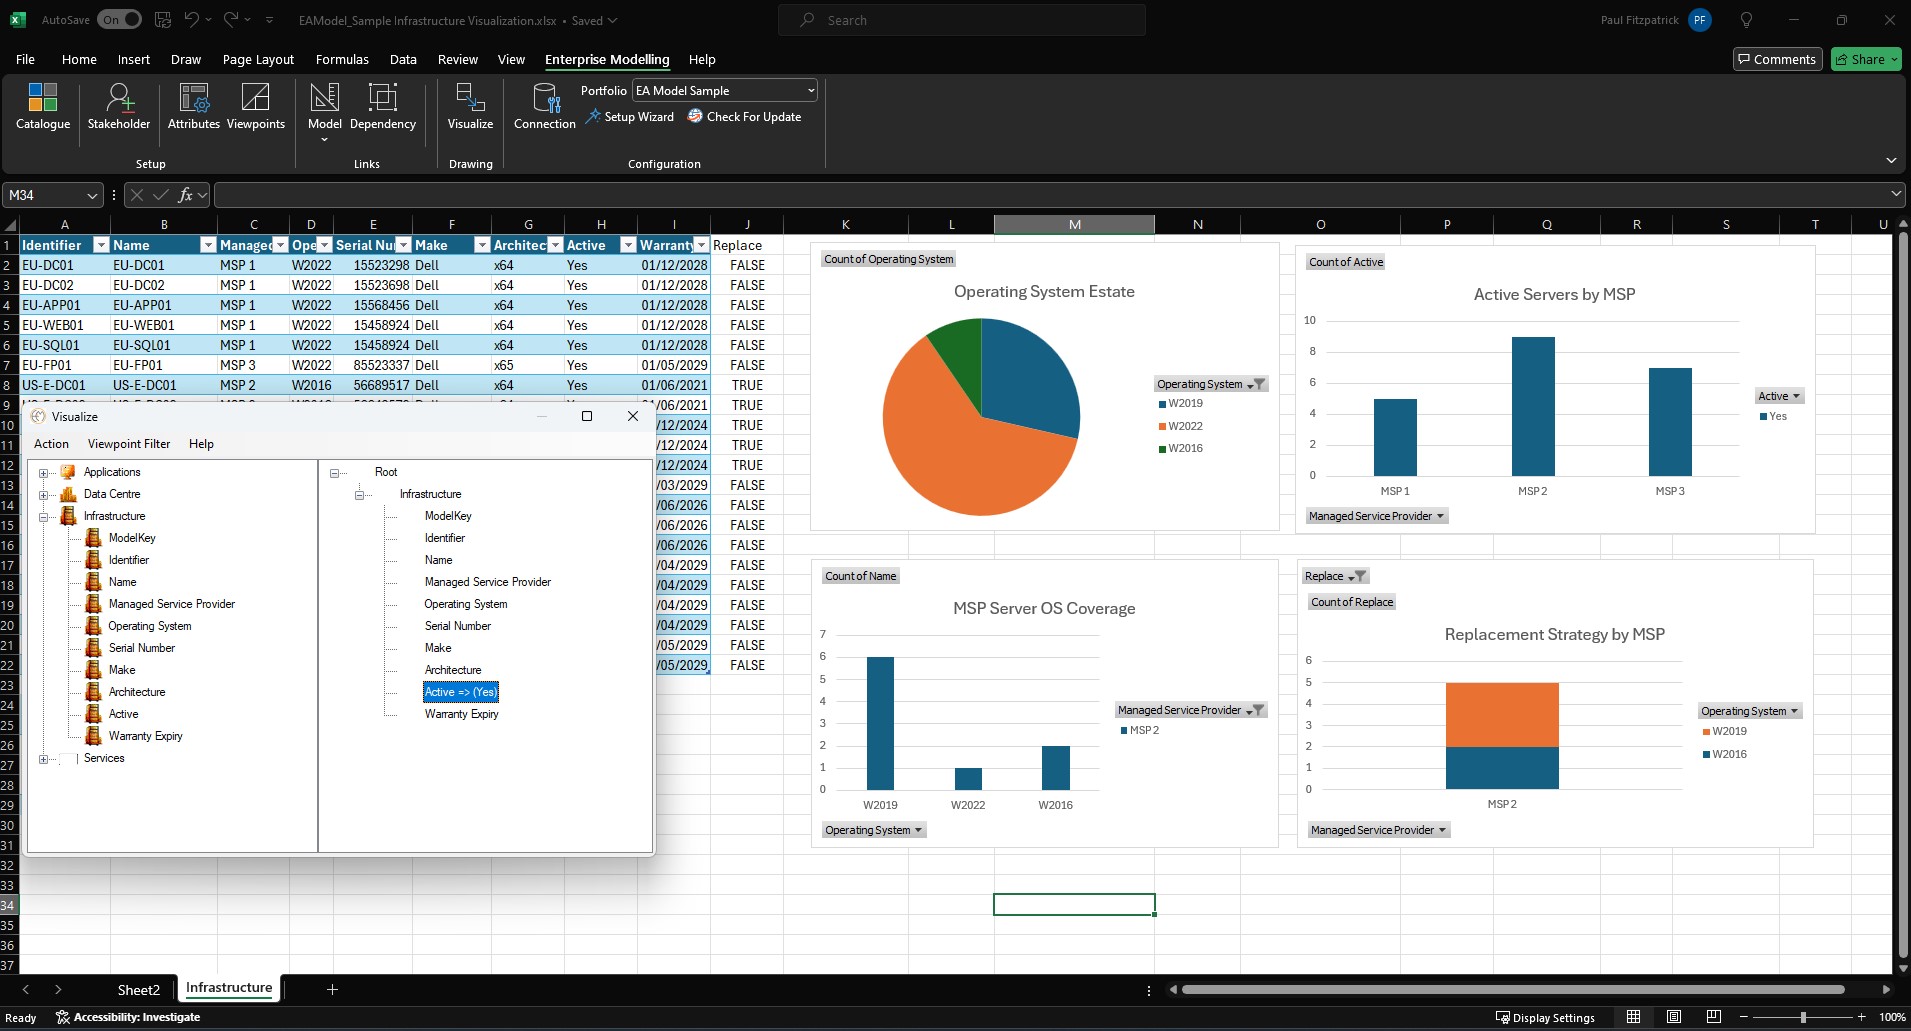Click the horizontal scrollbar at bottom
This screenshot has width=1911, height=1031.
point(1513,990)
